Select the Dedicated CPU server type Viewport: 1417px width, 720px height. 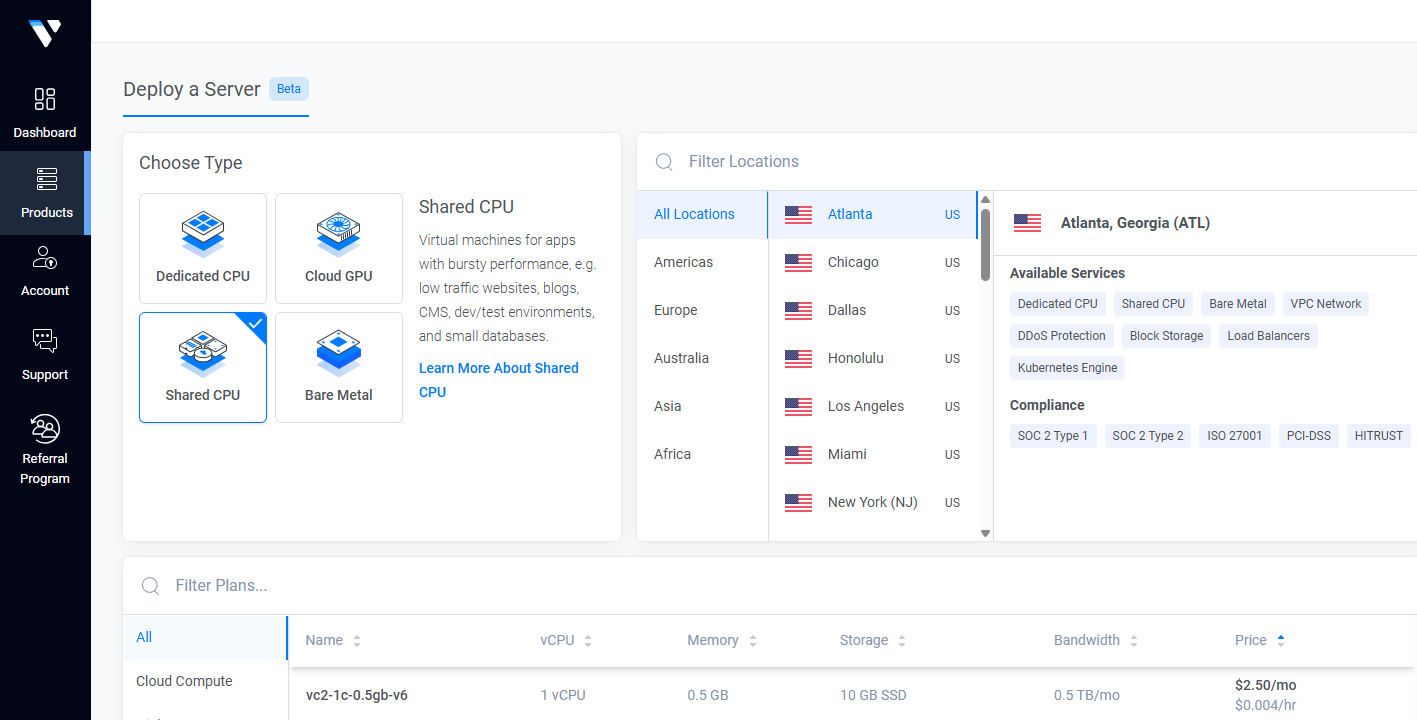click(x=203, y=248)
